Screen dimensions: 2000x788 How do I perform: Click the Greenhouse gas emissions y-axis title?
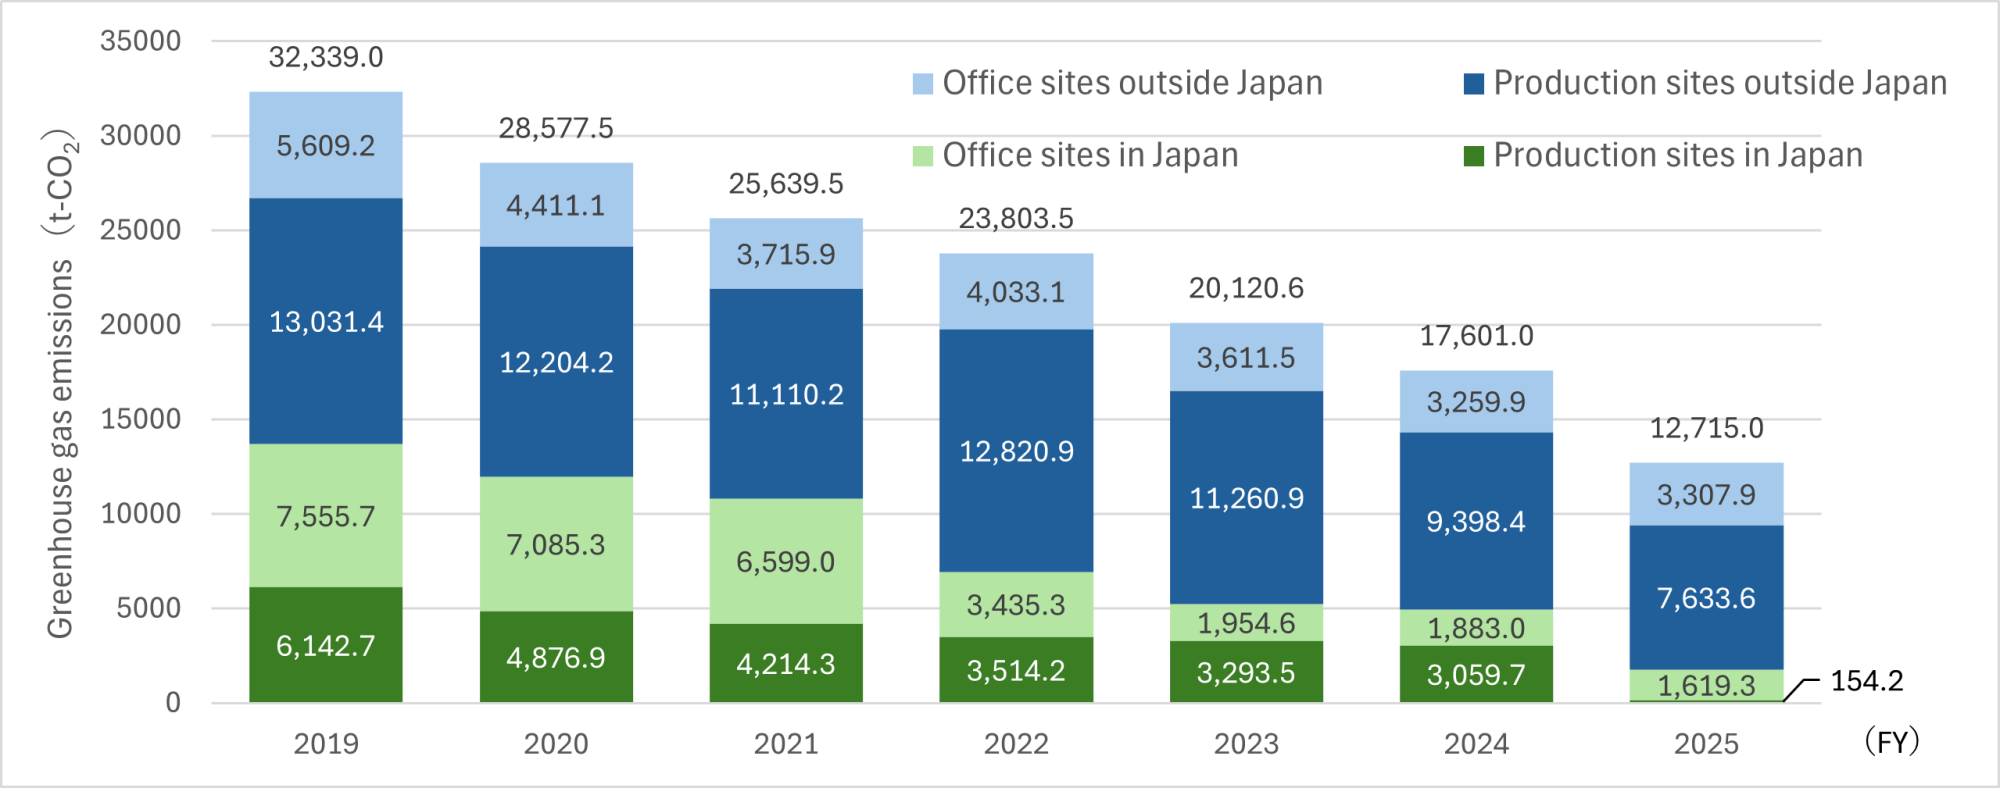coord(61,385)
